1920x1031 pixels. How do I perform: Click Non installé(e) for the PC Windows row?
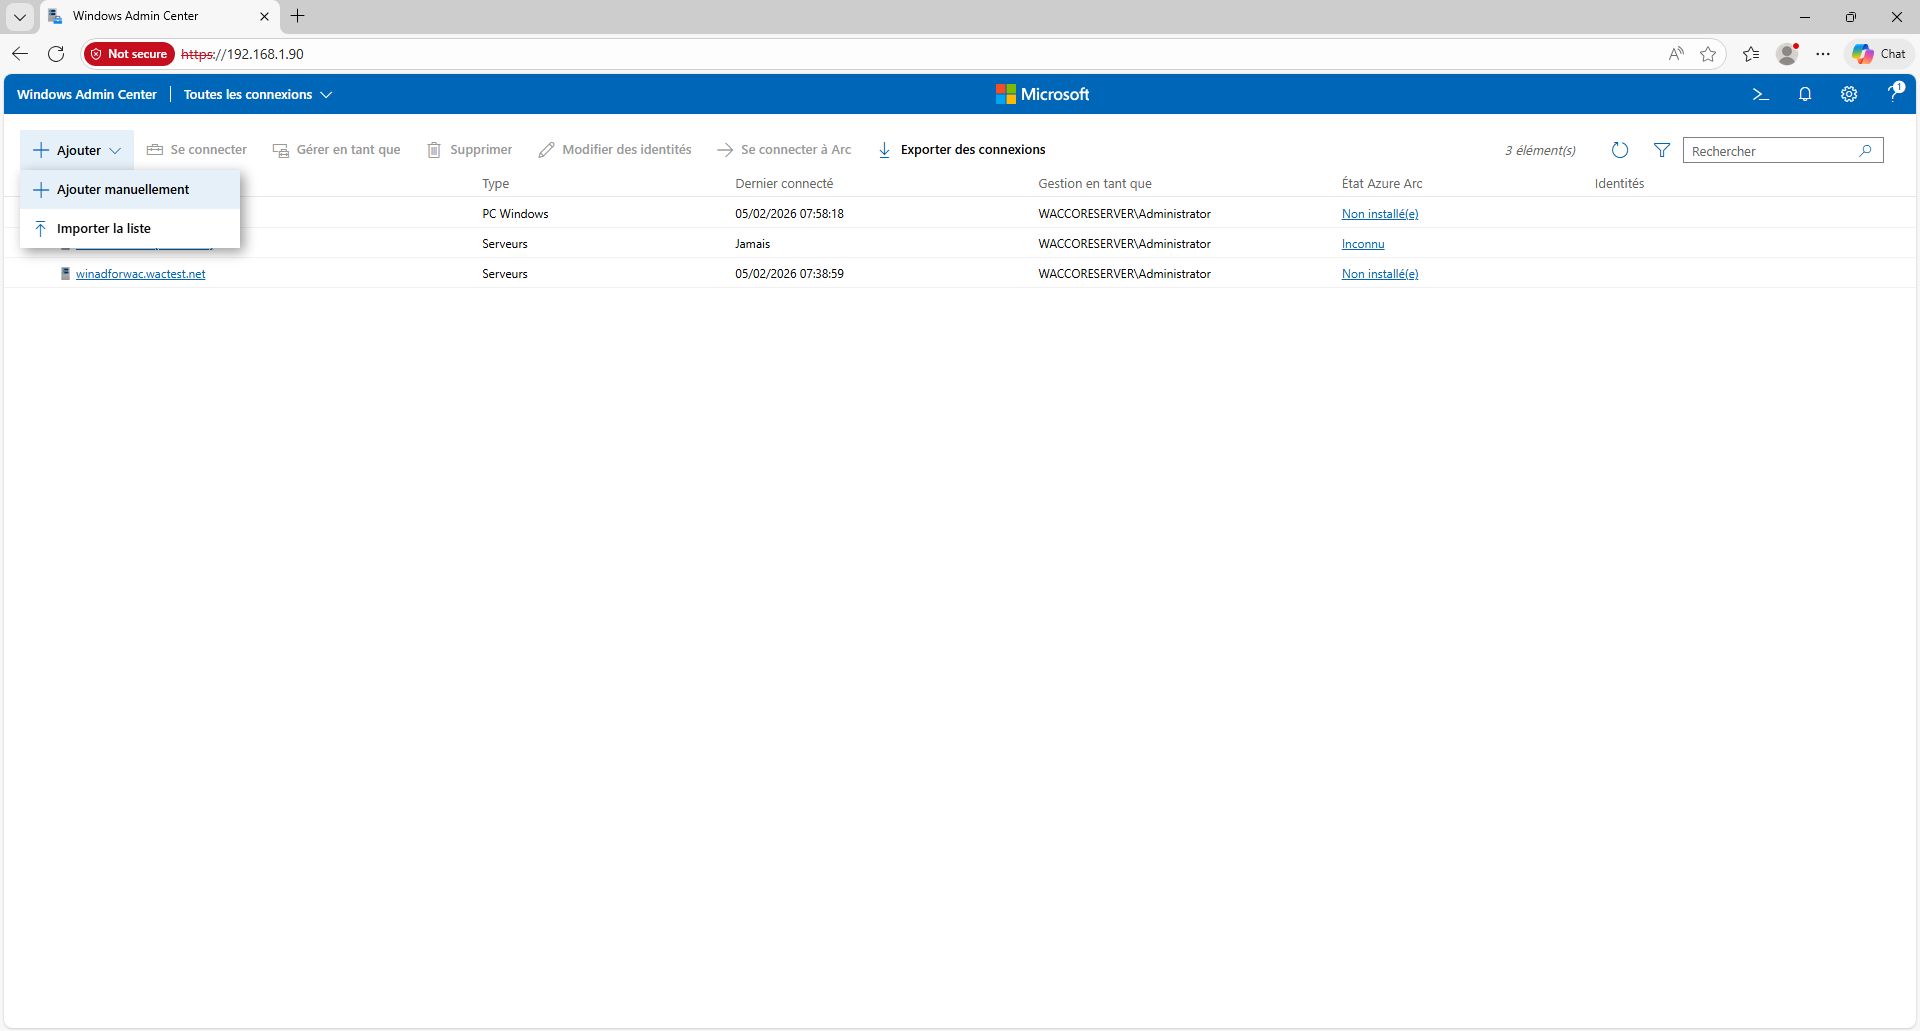coord(1380,214)
